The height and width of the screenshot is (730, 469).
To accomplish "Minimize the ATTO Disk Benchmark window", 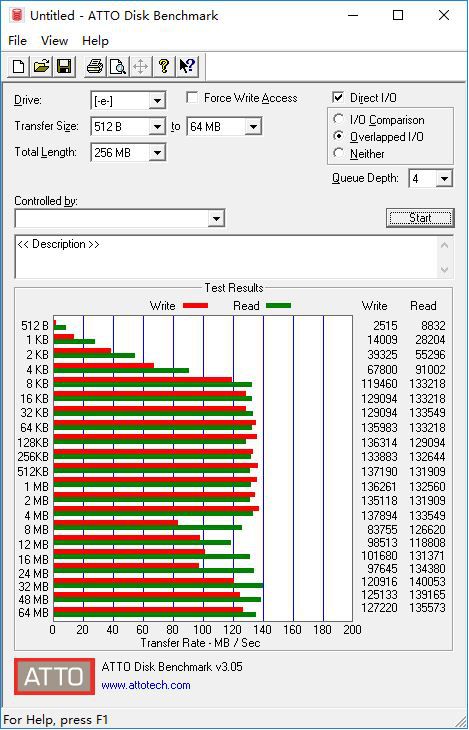I will [354, 15].
